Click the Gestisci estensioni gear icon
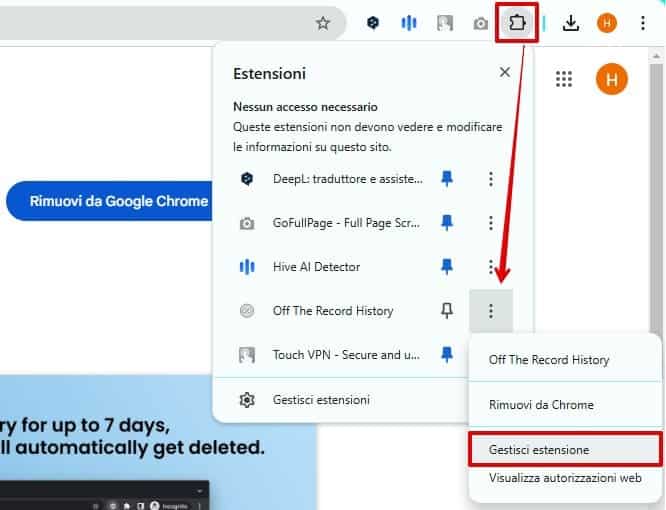 247,400
